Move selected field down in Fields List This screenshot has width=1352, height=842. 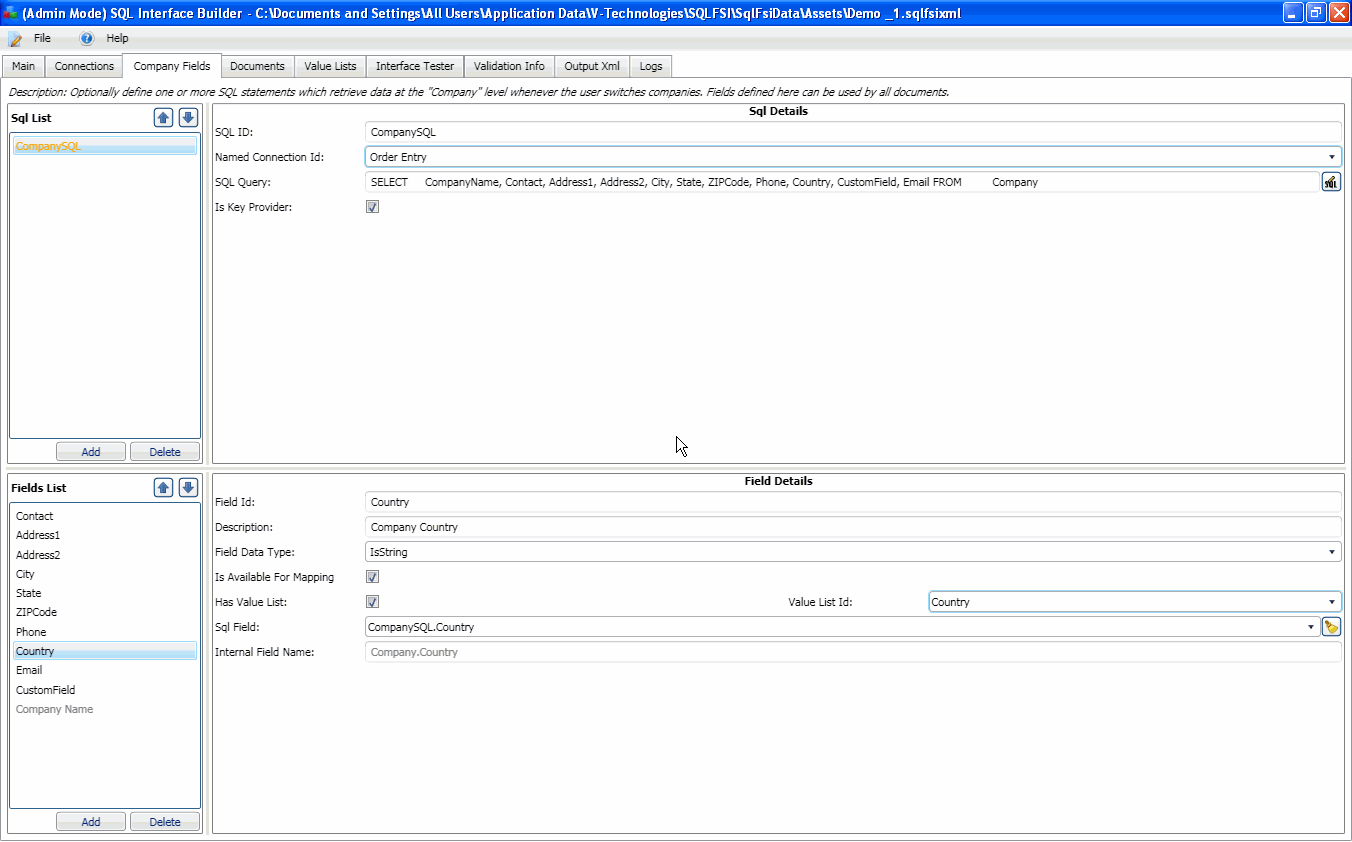188,488
